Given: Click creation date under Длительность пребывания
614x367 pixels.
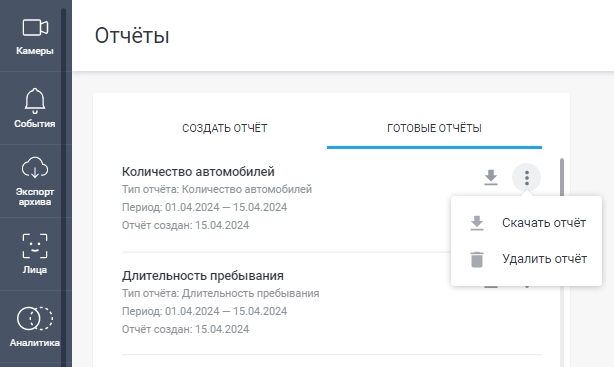Looking at the screenshot, I should tap(185, 329).
